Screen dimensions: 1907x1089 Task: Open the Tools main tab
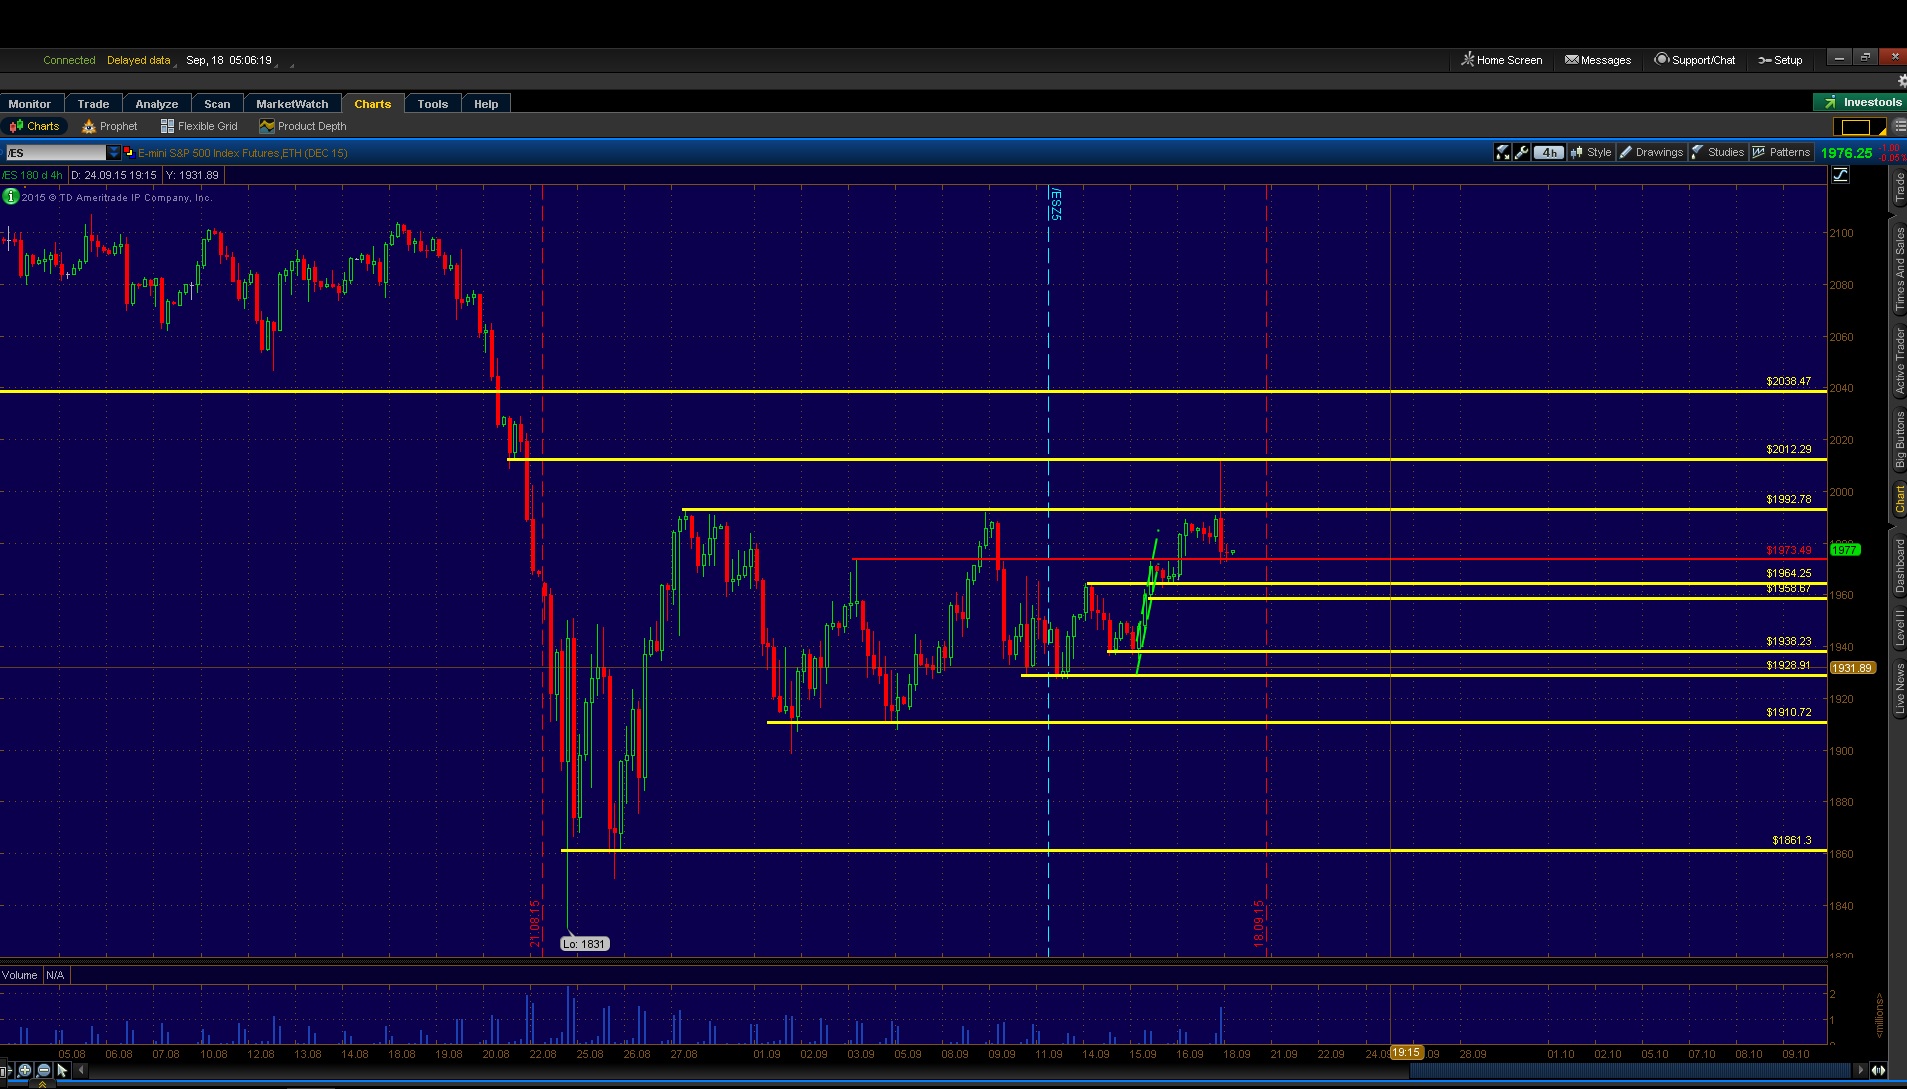point(433,104)
